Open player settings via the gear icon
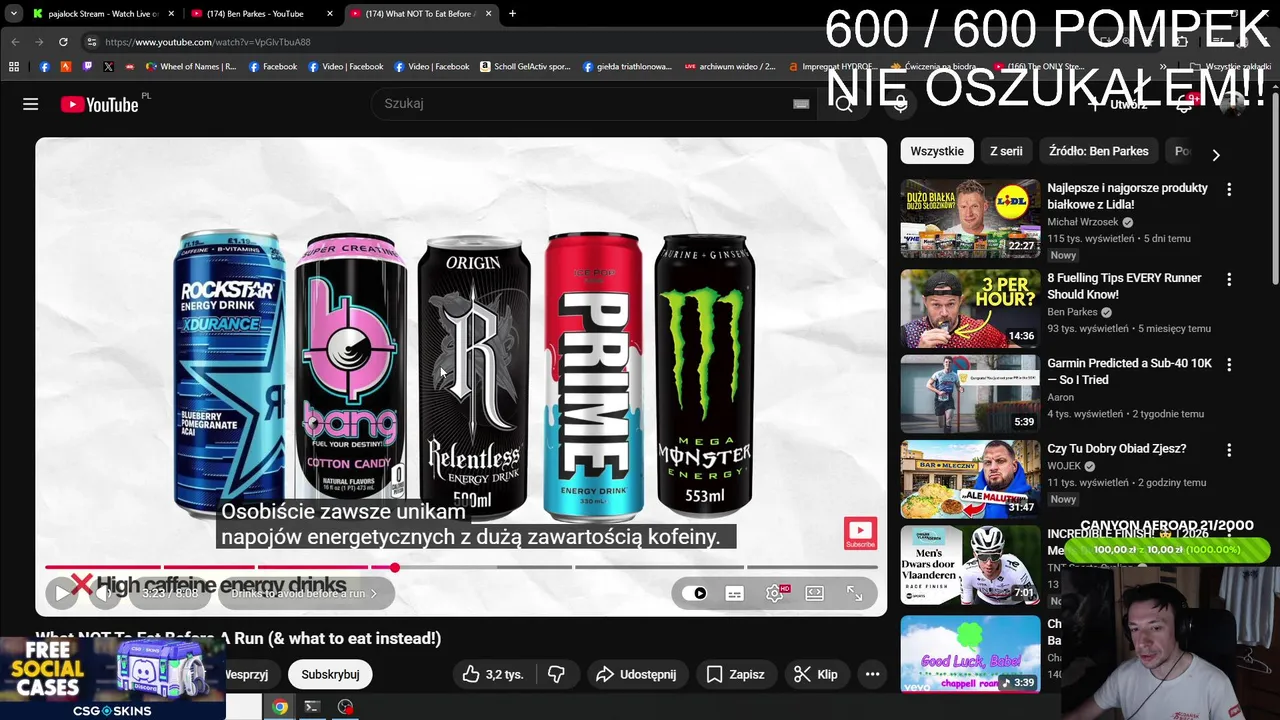 tap(775, 593)
